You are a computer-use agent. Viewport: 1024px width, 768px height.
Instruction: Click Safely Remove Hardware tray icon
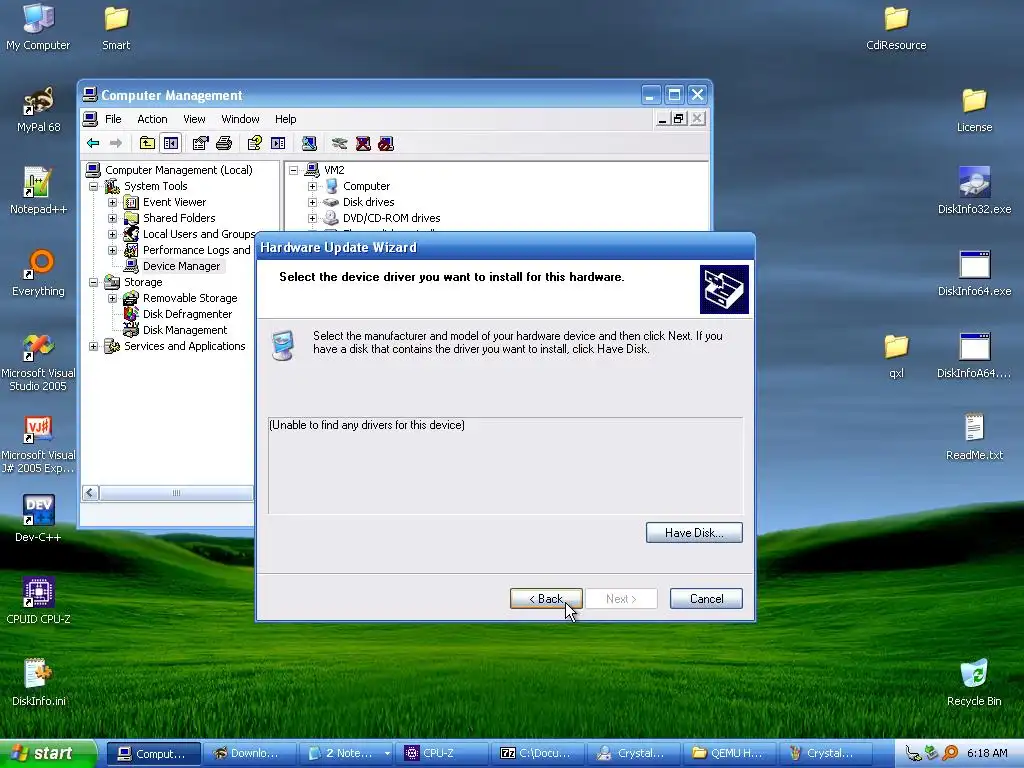(931, 753)
